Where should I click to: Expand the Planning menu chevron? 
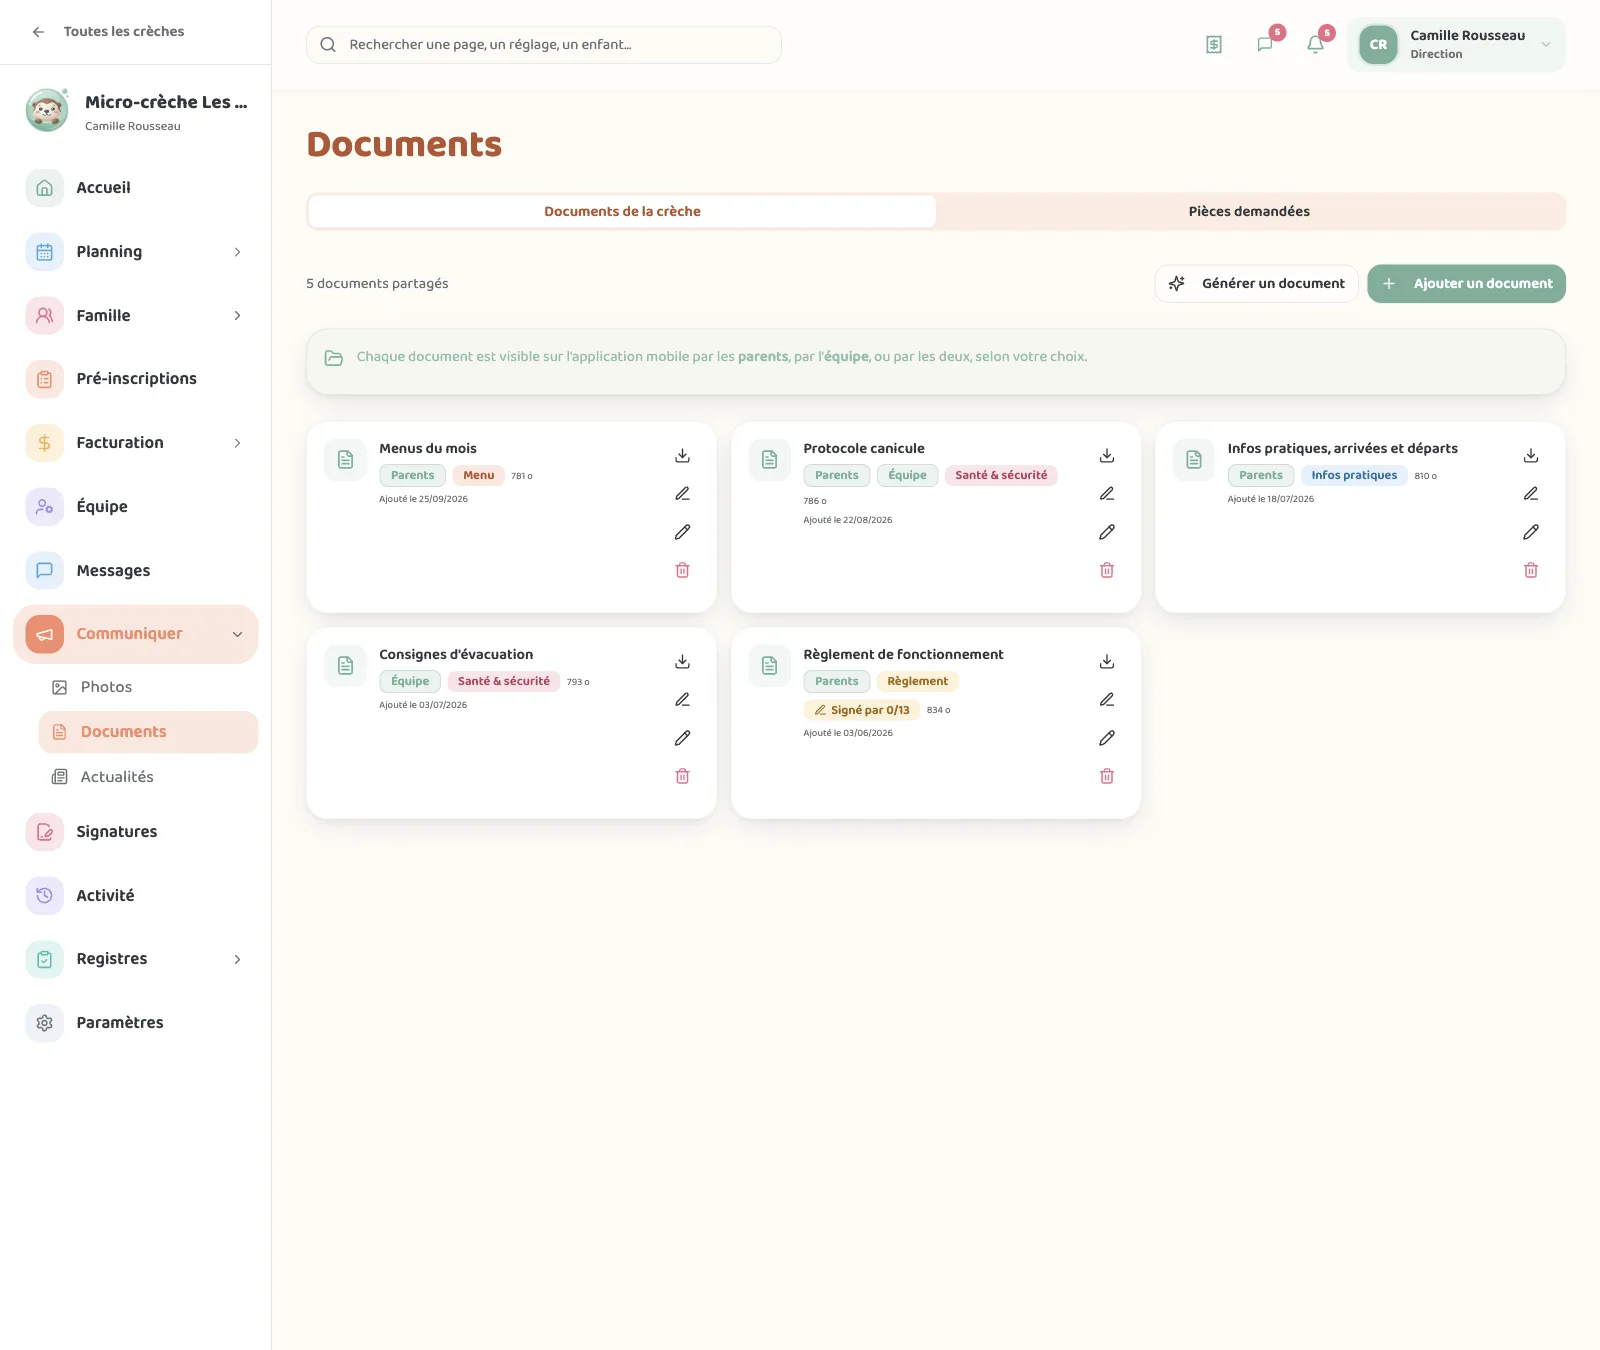point(237,252)
